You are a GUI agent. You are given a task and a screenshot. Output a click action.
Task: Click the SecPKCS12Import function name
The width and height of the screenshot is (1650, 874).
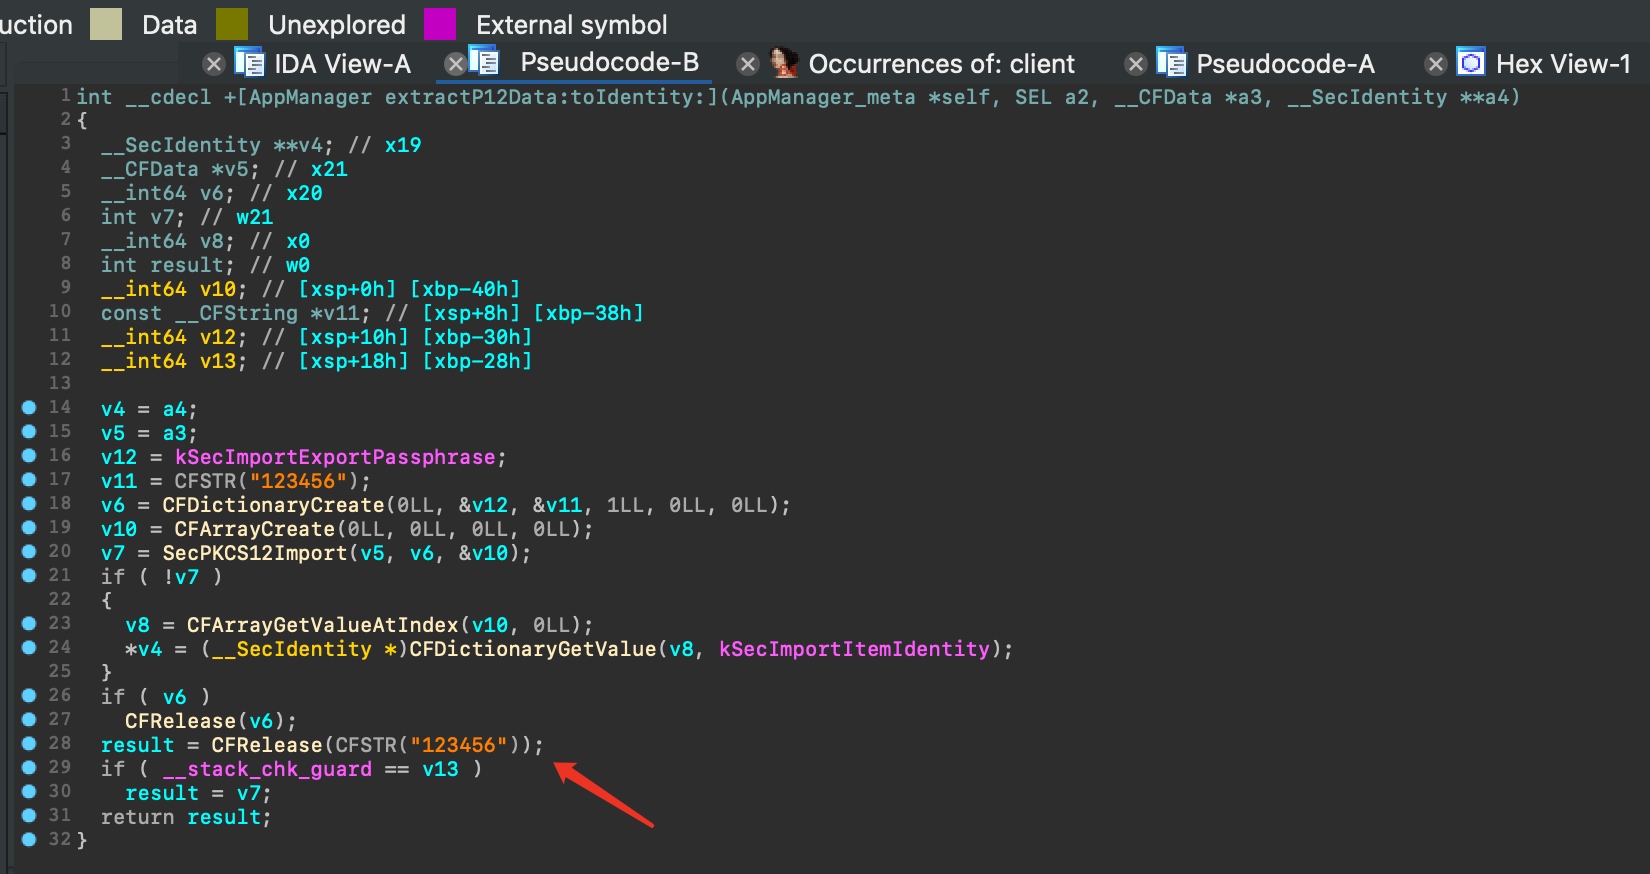point(255,553)
